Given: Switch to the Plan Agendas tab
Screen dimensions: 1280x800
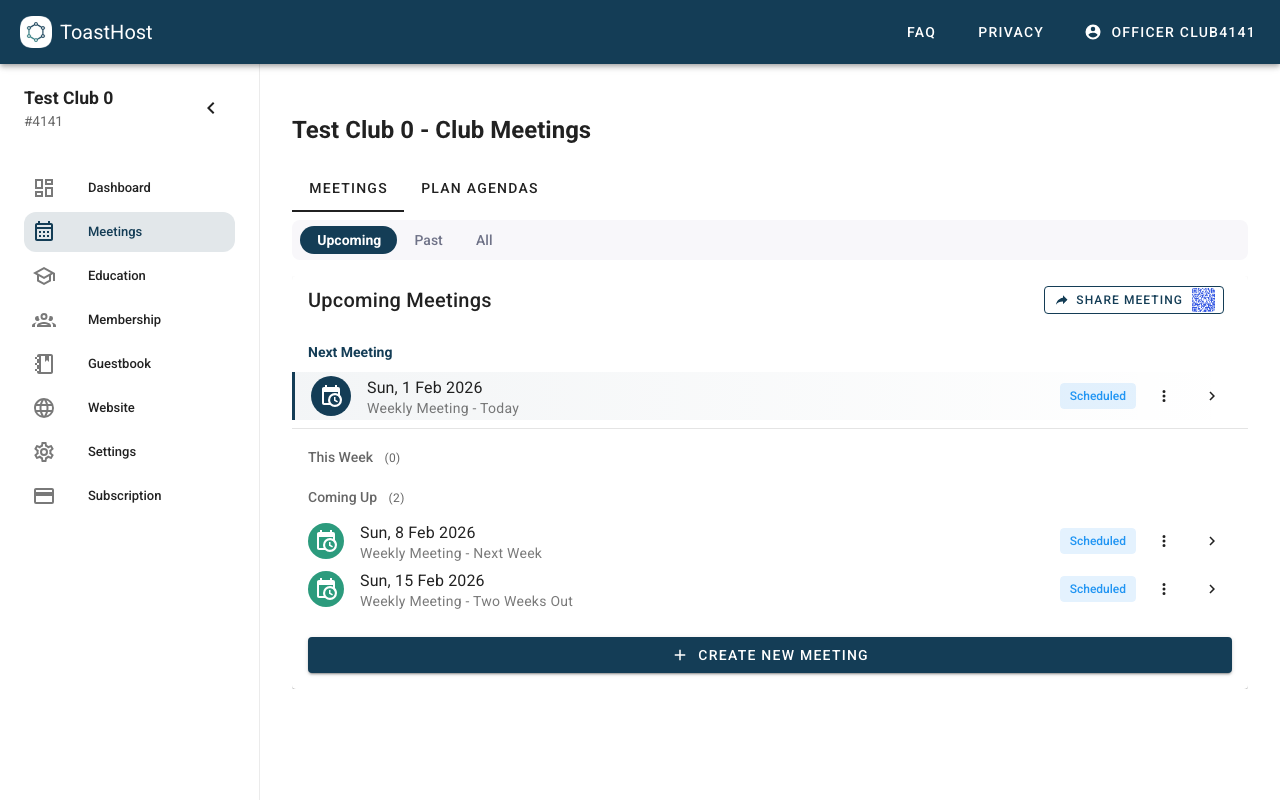Looking at the screenshot, I should 480,188.
